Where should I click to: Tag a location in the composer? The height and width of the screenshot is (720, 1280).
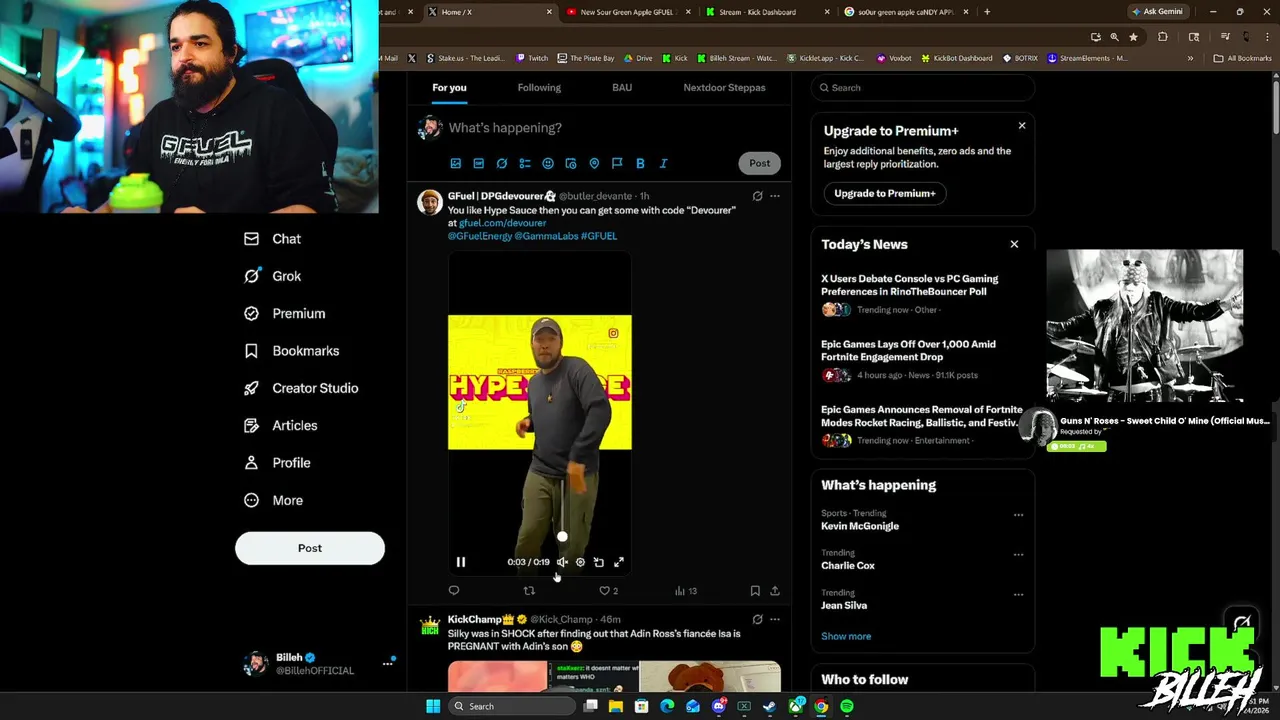point(594,163)
